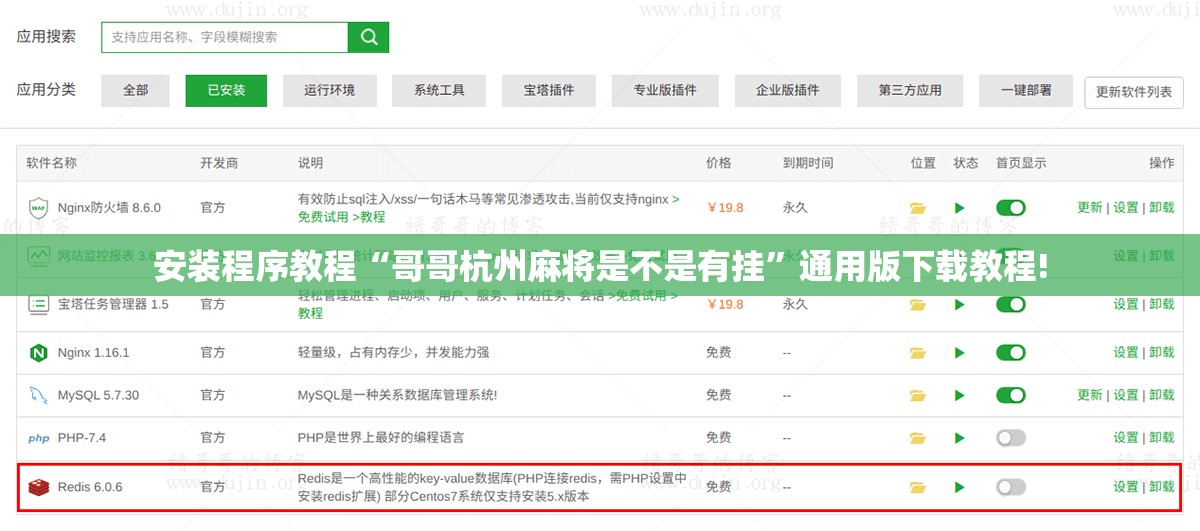Enable homepage display for Redis 6.0.6
Screen dimensions: 1200x531
click(1011, 487)
